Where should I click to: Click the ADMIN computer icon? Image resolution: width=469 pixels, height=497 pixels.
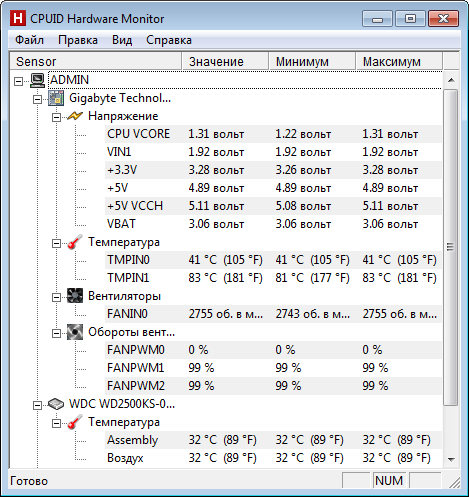(37, 80)
